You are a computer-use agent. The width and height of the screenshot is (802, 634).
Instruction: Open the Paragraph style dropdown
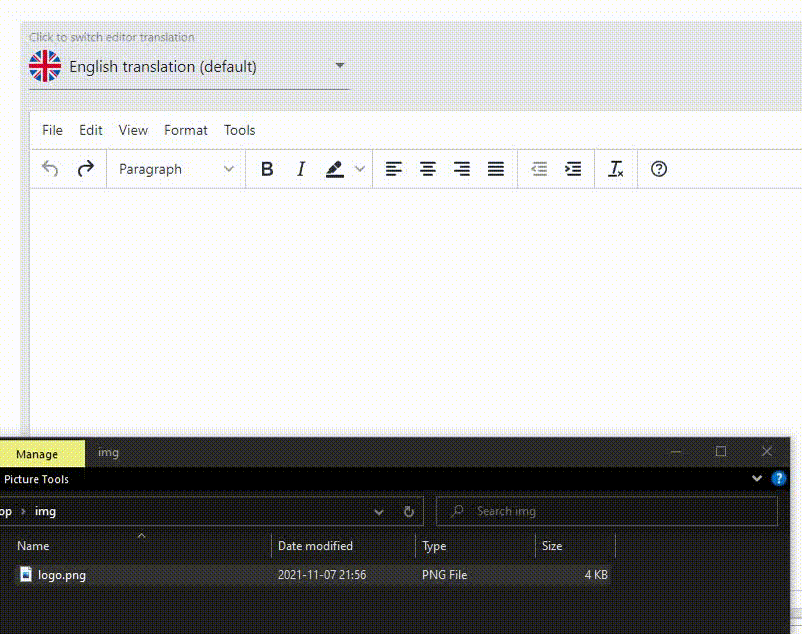coord(175,168)
